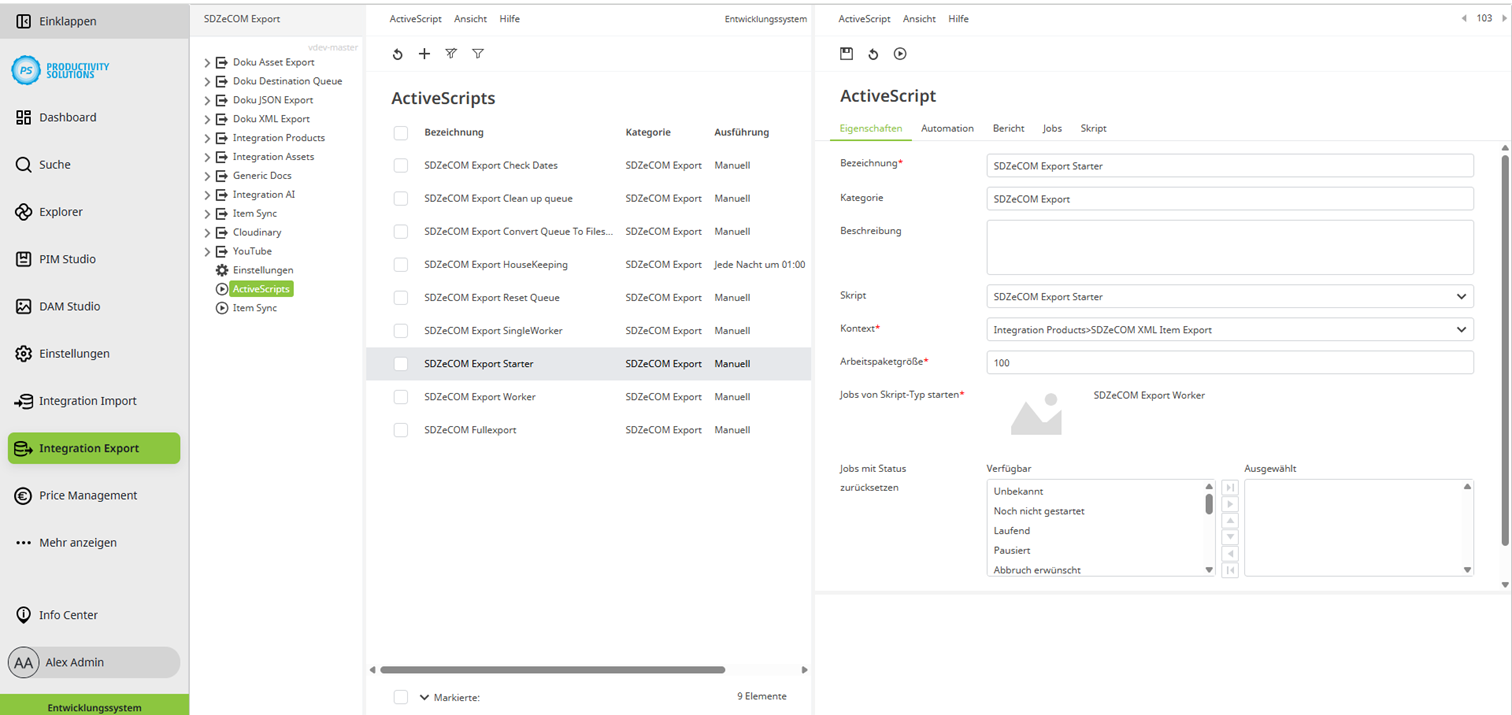Open the Skript dropdown
This screenshot has width=1512, height=715.
[x=1229, y=296]
